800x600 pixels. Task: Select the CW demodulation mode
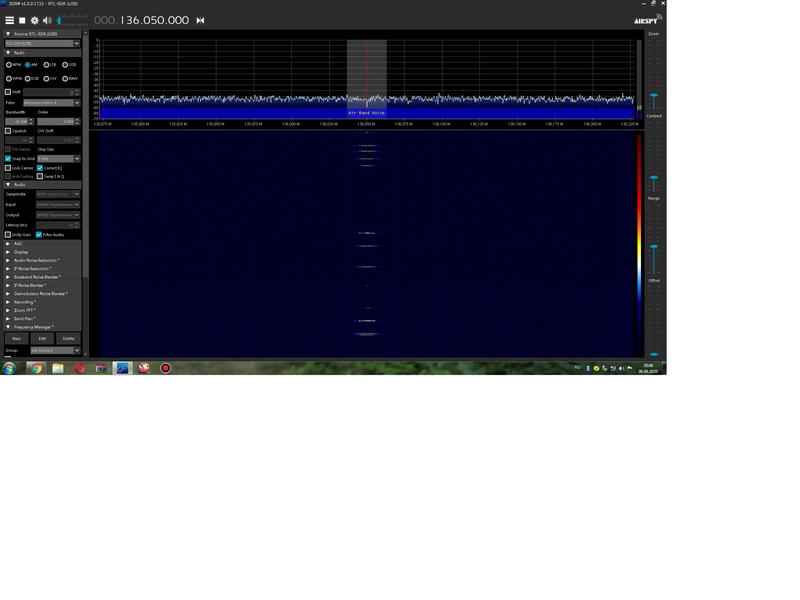tap(46, 79)
